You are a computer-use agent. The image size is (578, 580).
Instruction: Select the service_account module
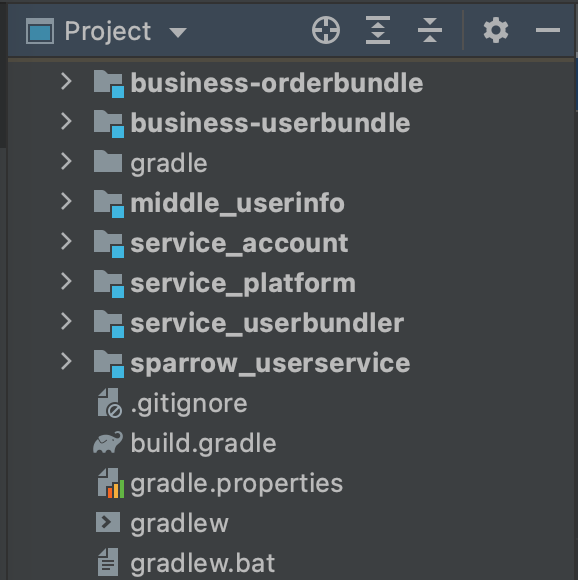(x=239, y=243)
